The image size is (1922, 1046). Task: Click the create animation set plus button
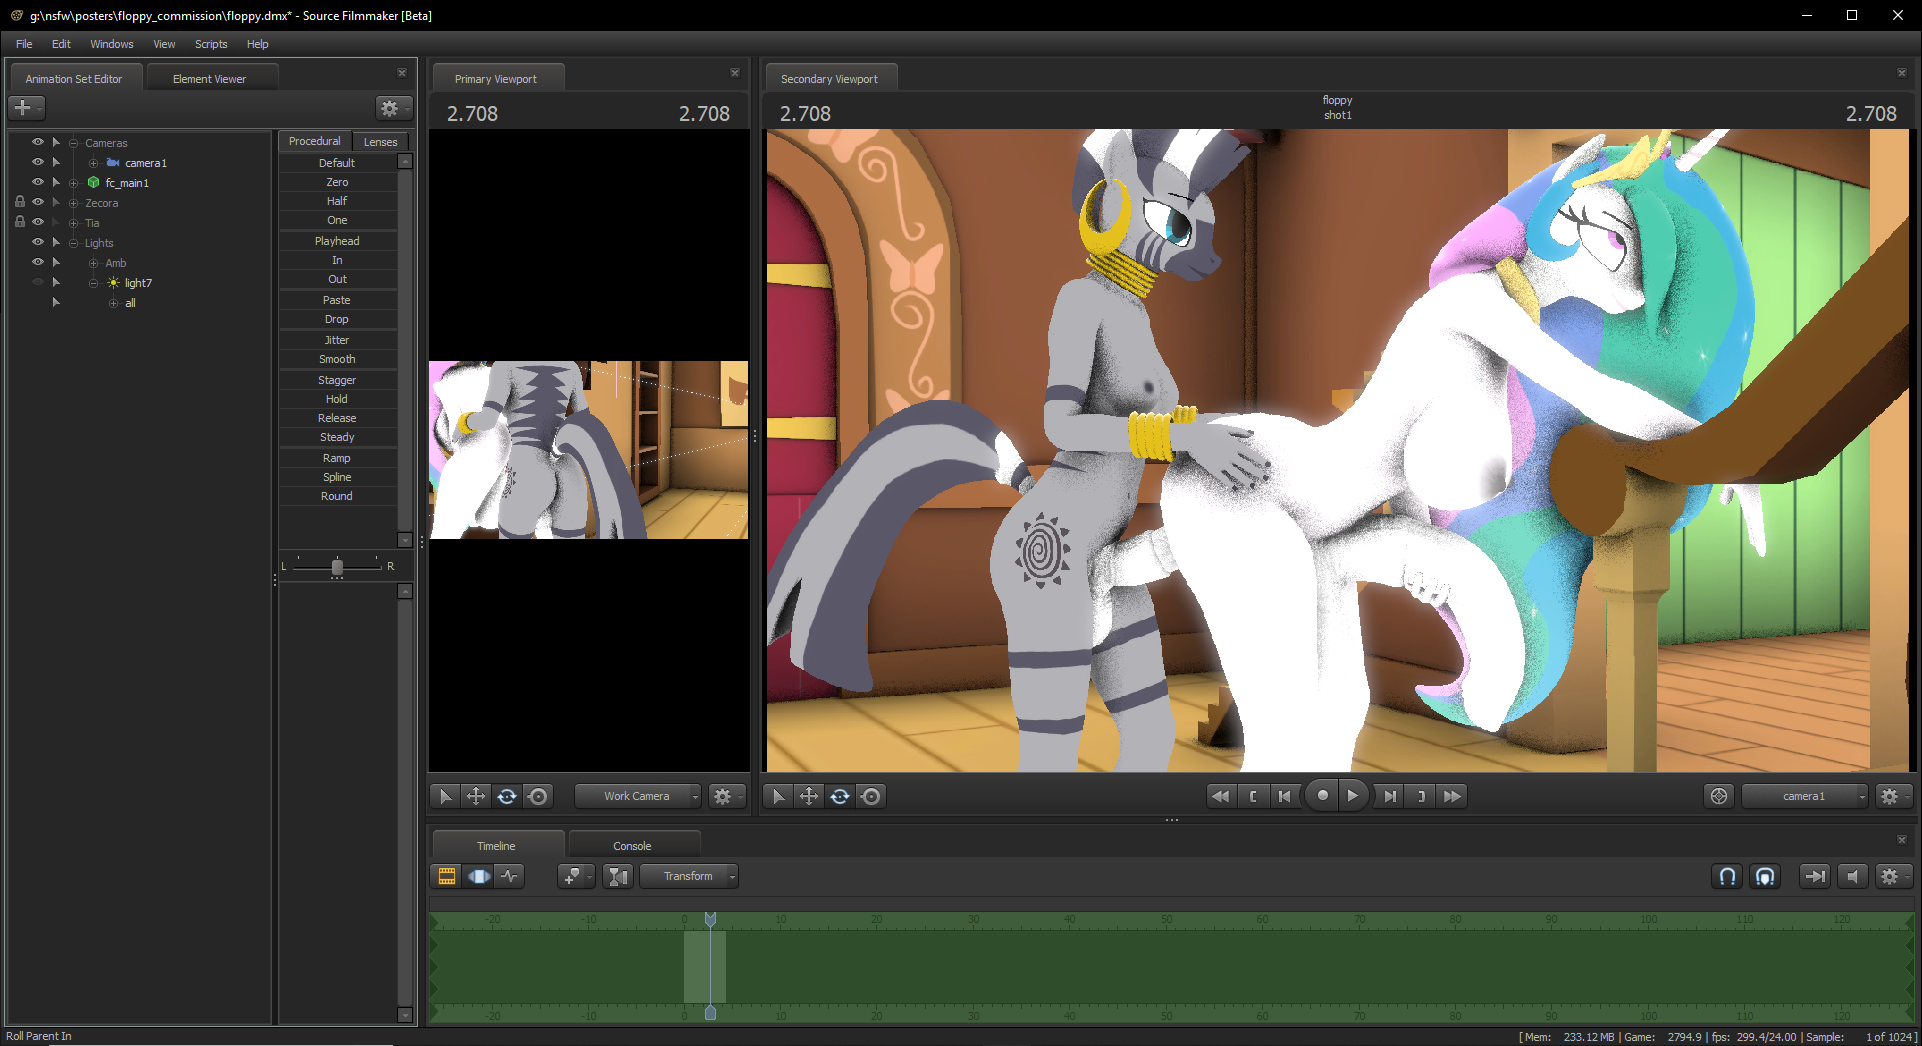click(24, 108)
